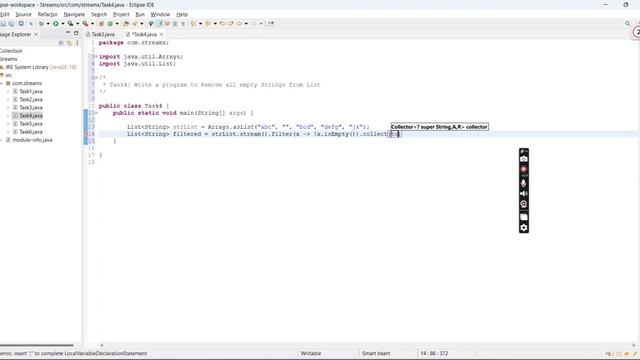Click the Save toolbar icon

pyautogui.click(x=3, y=24)
